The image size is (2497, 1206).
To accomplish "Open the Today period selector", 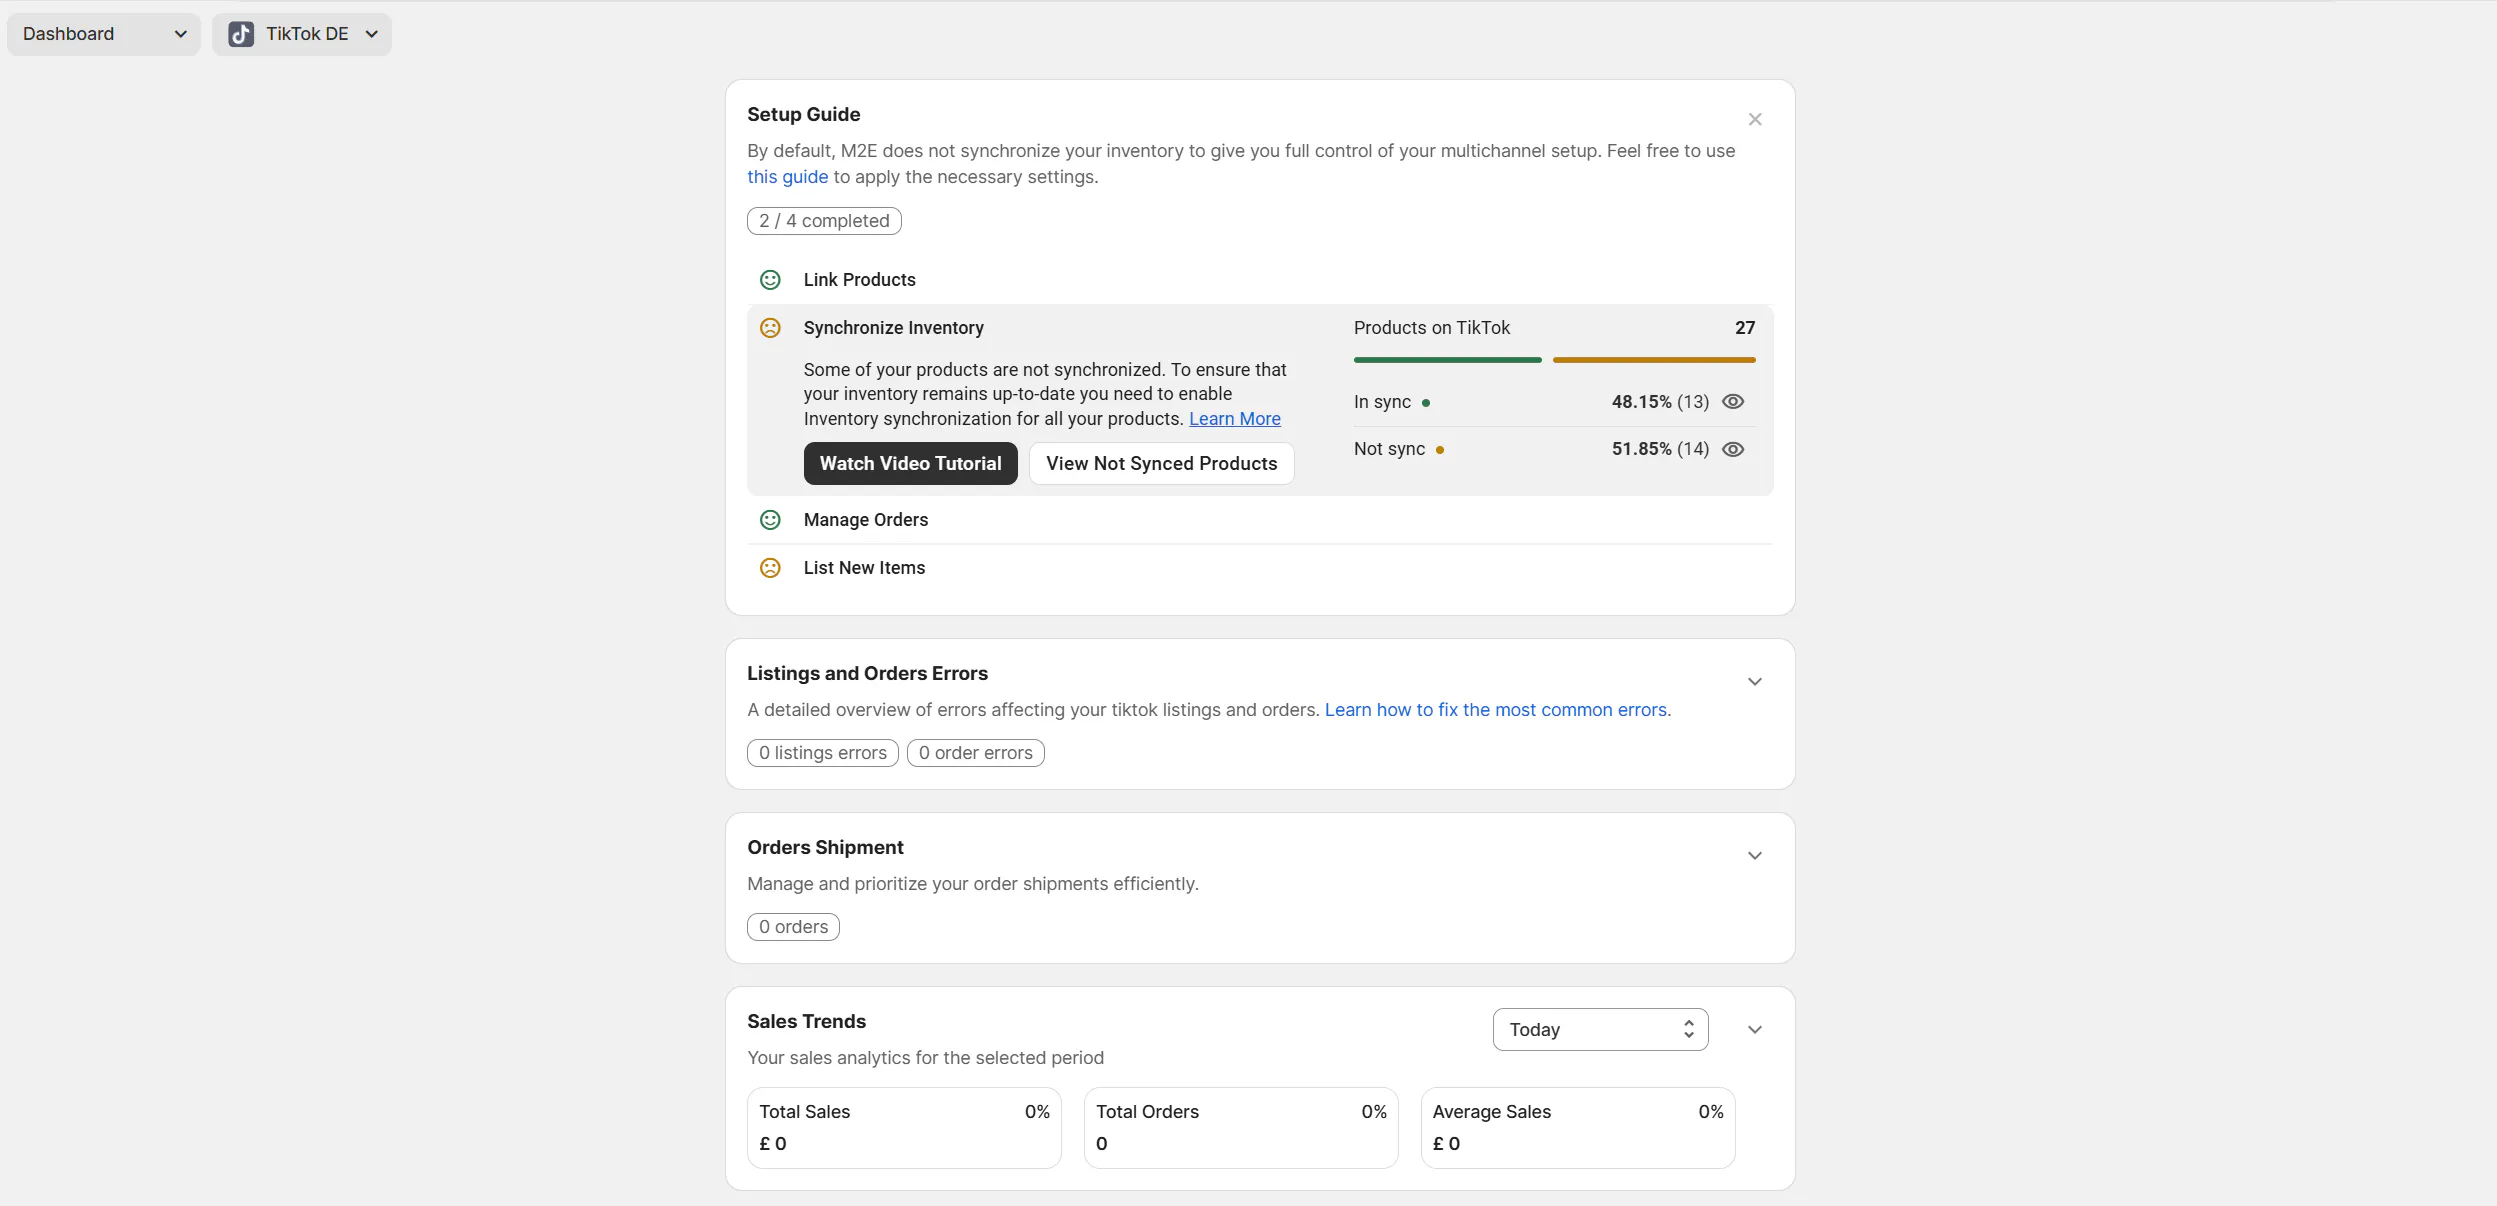I will click(1600, 1030).
